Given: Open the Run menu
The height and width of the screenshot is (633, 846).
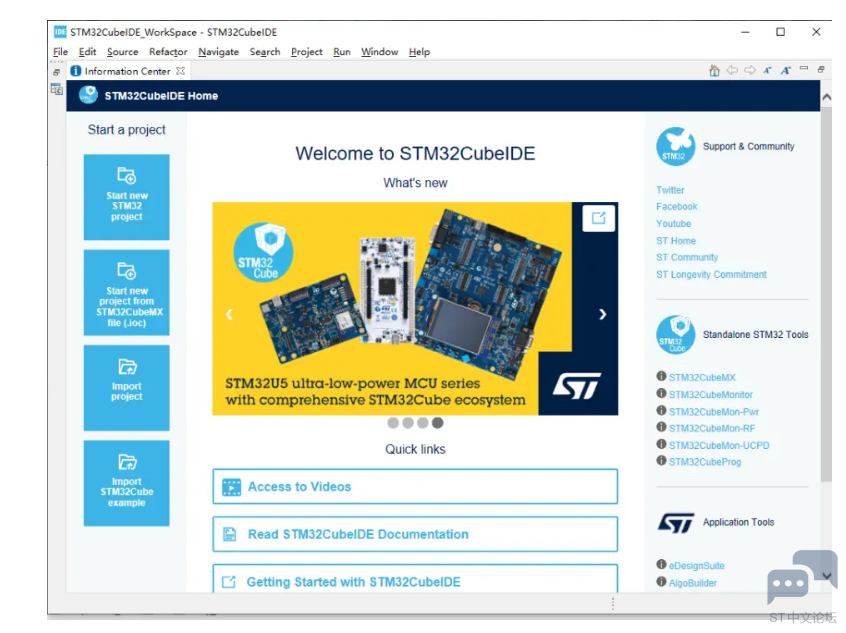Looking at the screenshot, I should point(342,52).
